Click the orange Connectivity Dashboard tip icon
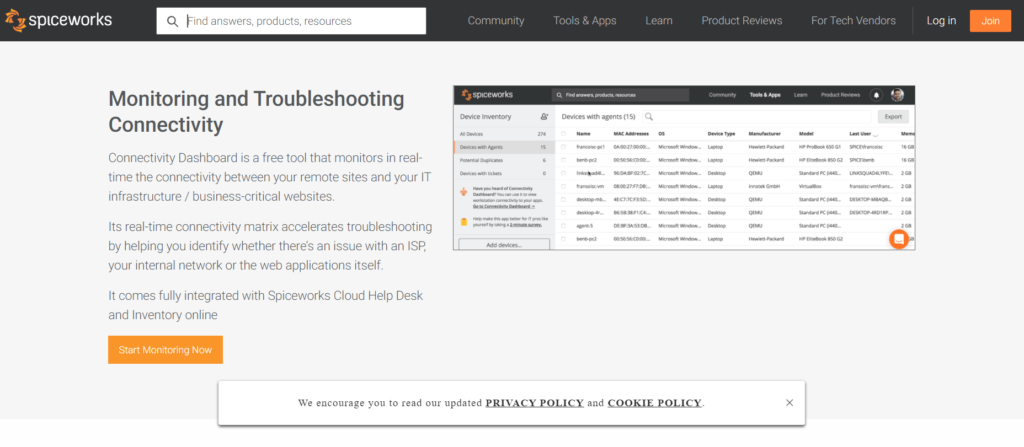The height and width of the screenshot is (447, 1024). pos(464,193)
